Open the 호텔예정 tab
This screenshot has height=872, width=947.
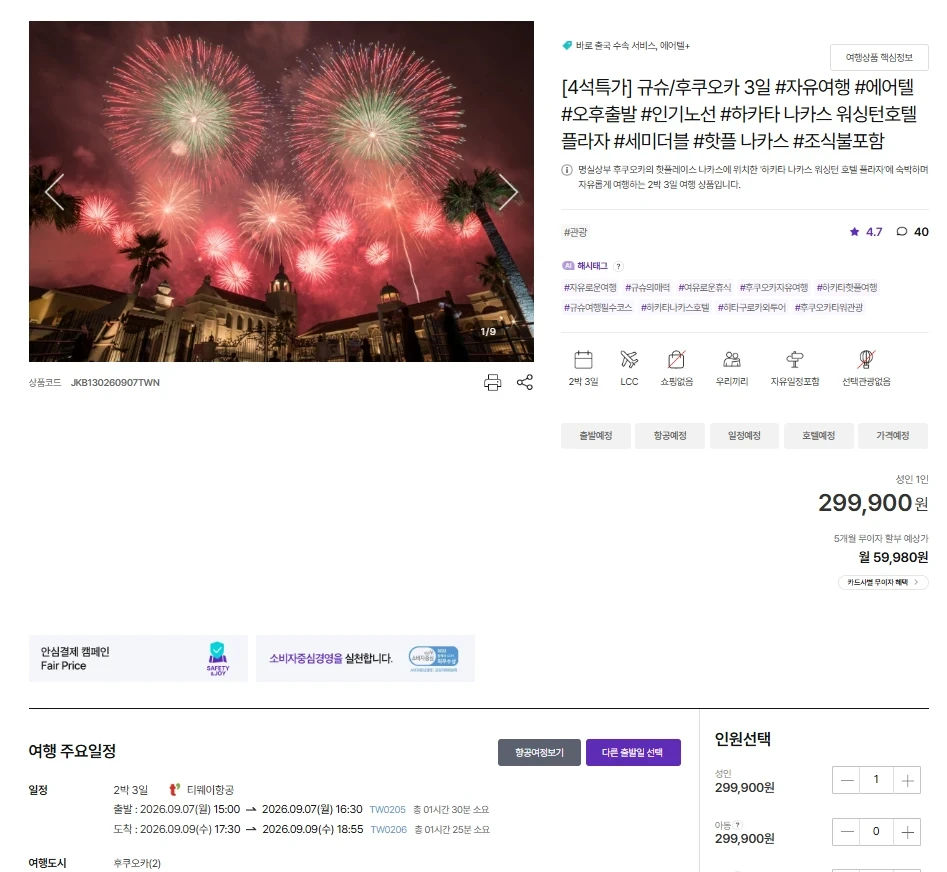click(818, 435)
